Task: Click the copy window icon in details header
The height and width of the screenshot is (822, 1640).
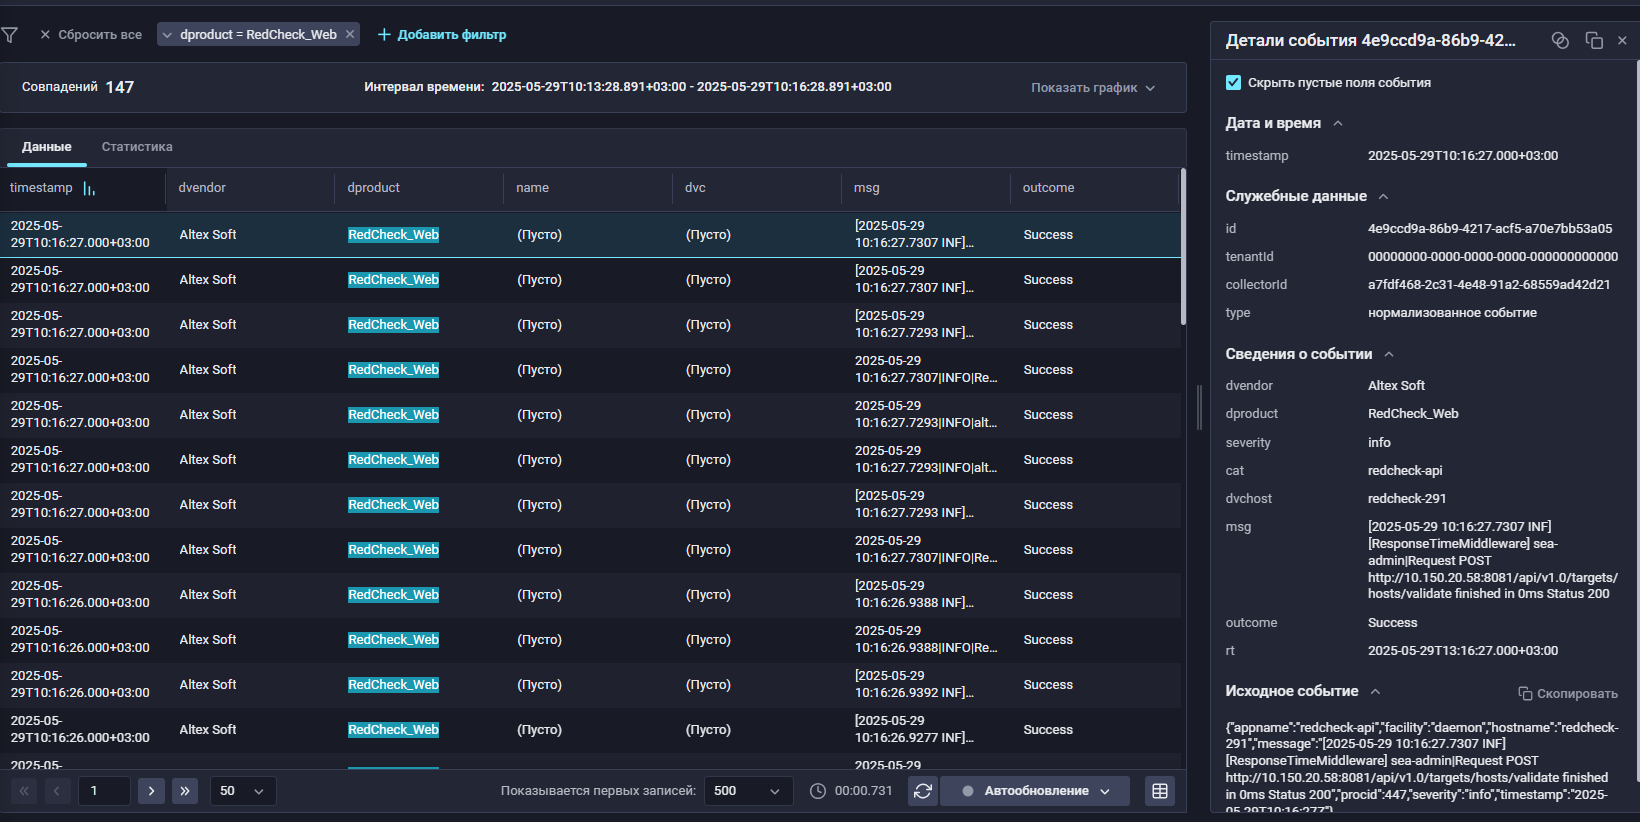Action: 1594,40
